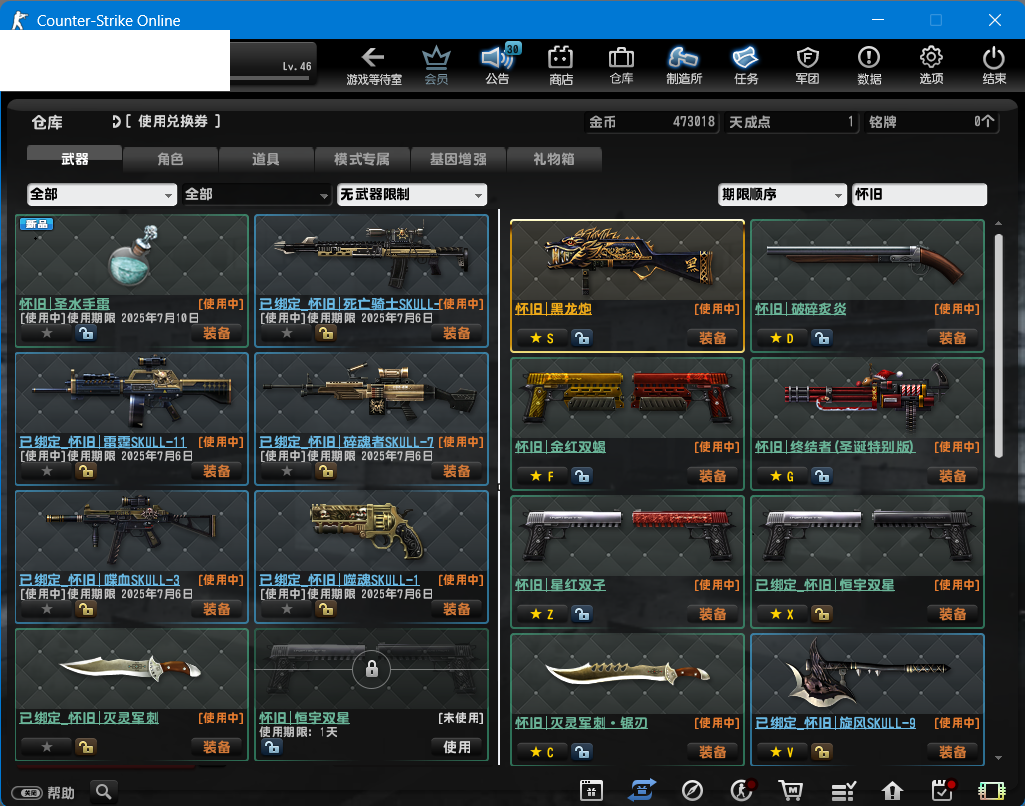
Task: Click the right inventory scrollbar thumb
Action: 998,346
